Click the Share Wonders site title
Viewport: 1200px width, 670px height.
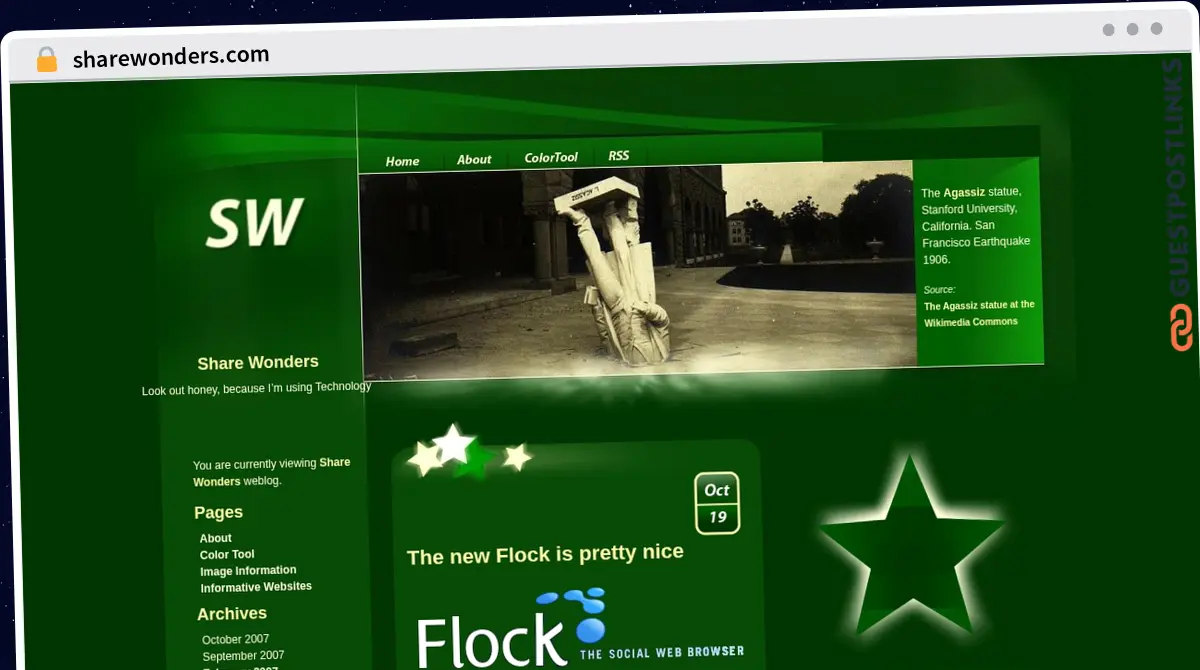click(258, 362)
